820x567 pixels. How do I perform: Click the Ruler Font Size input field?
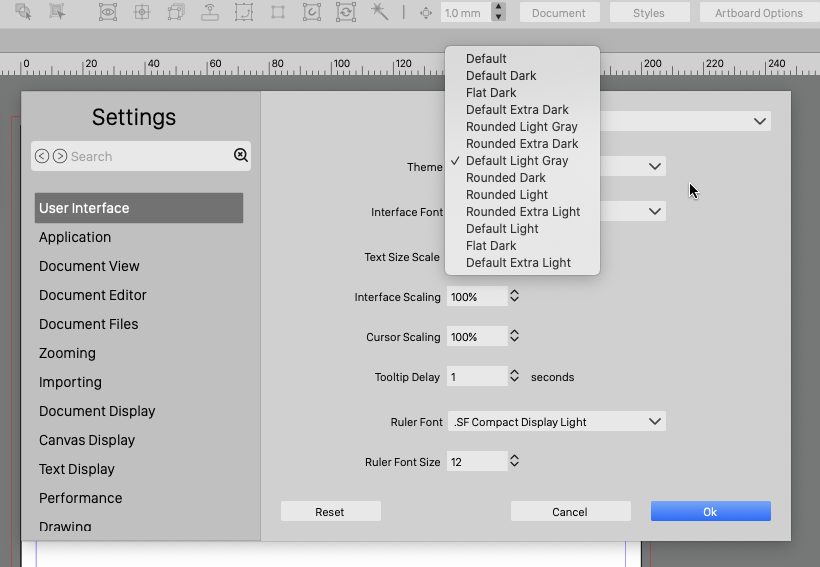(x=476, y=462)
